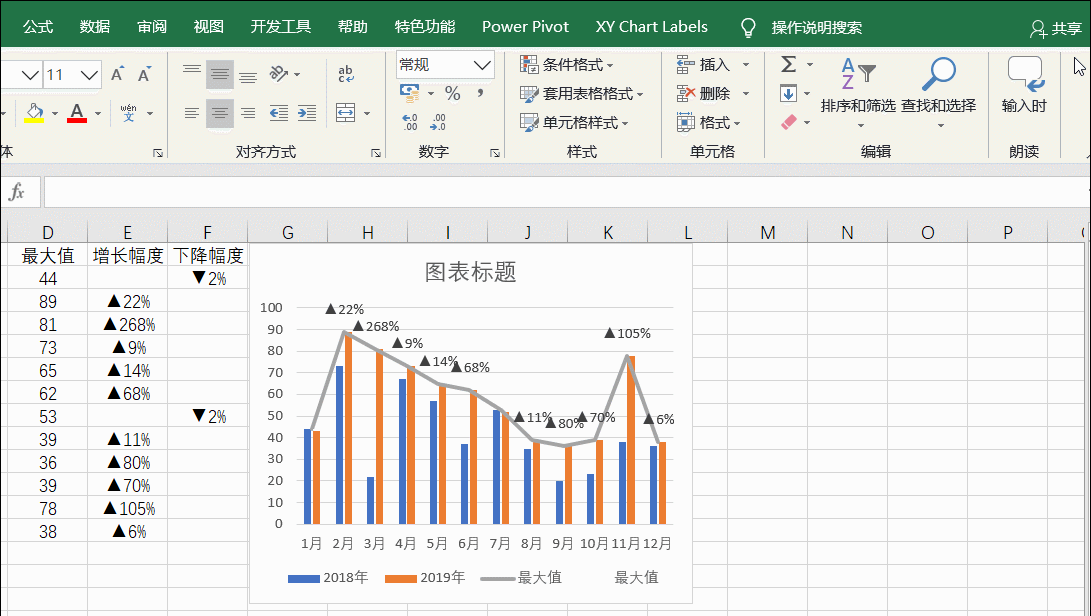
Task: Open font settings dialog launcher
Action: [x=158, y=152]
